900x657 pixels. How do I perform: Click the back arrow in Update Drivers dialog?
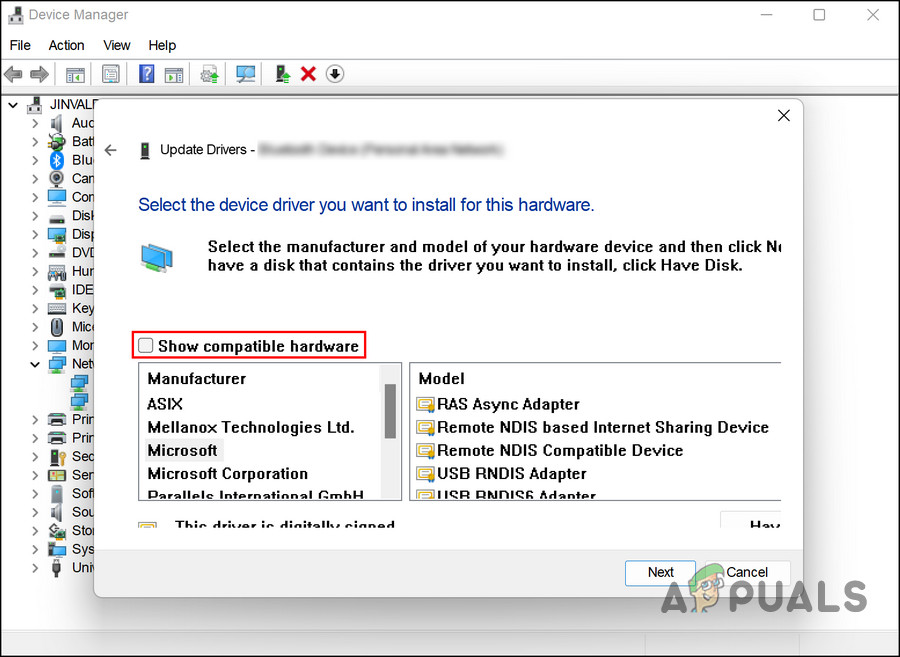click(111, 150)
